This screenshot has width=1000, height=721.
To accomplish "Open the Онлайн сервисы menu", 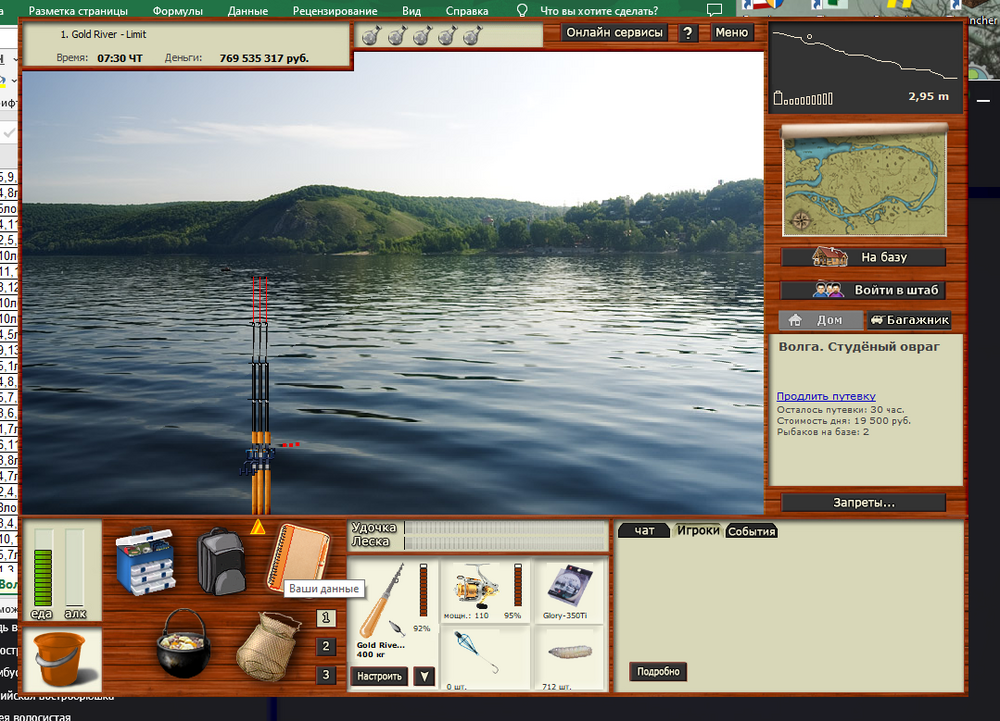I will 614,33.
